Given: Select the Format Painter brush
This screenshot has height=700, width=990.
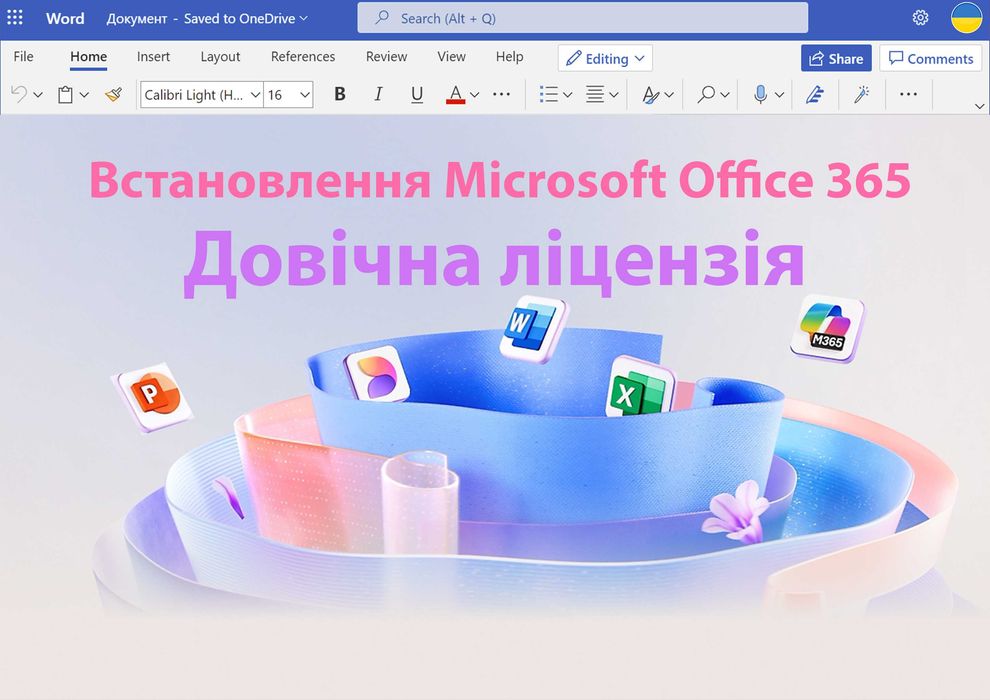Looking at the screenshot, I should click(114, 95).
